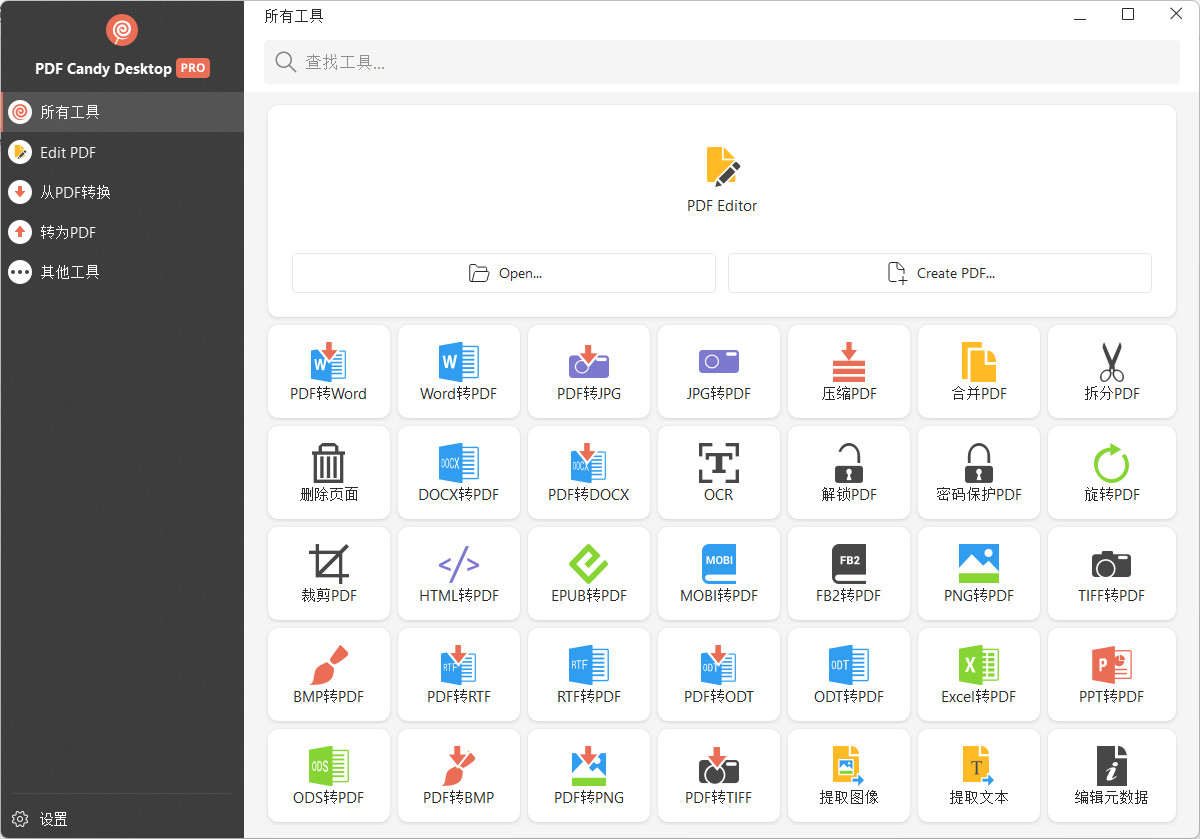
Task: Click the Create PDF... button
Action: click(x=940, y=273)
